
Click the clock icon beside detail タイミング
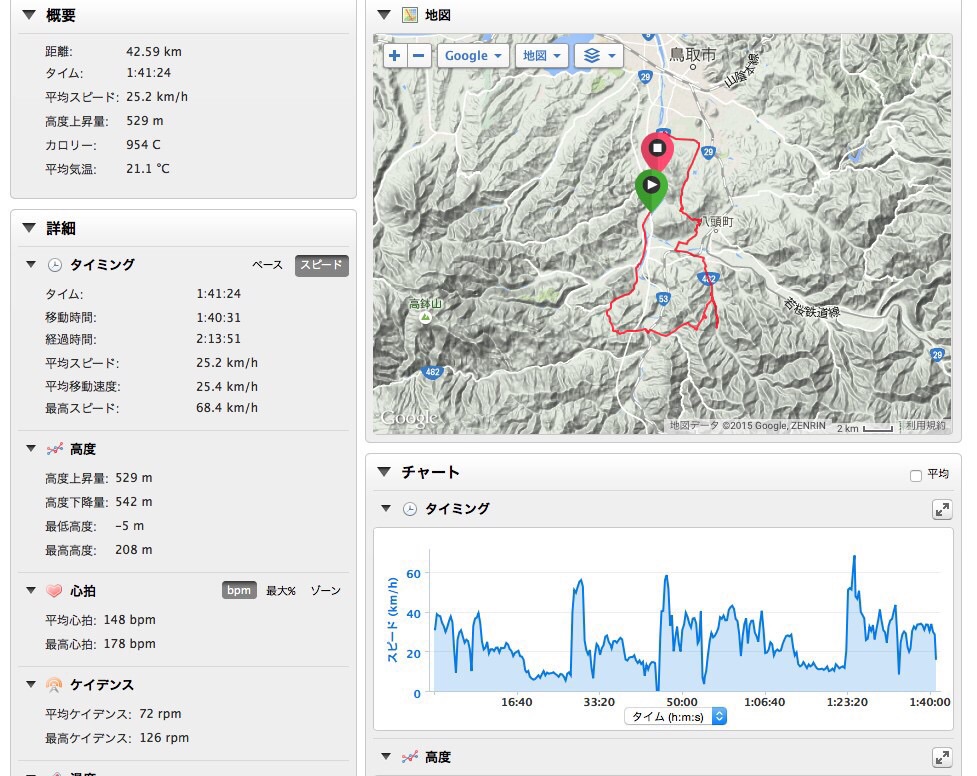pos(55,265)
